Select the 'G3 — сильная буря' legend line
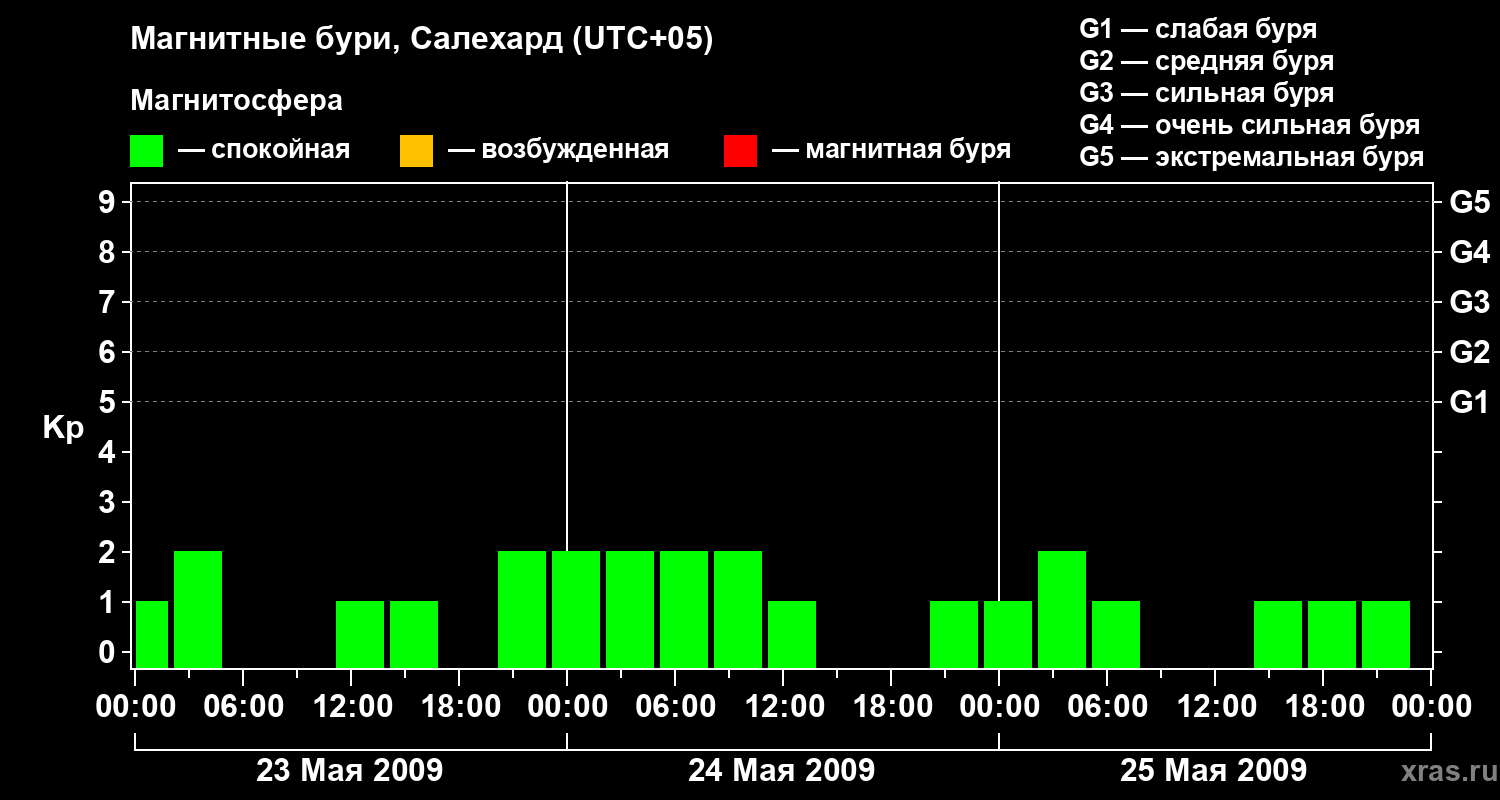This screenshot has height=800, width=1500. (1207, 93)
